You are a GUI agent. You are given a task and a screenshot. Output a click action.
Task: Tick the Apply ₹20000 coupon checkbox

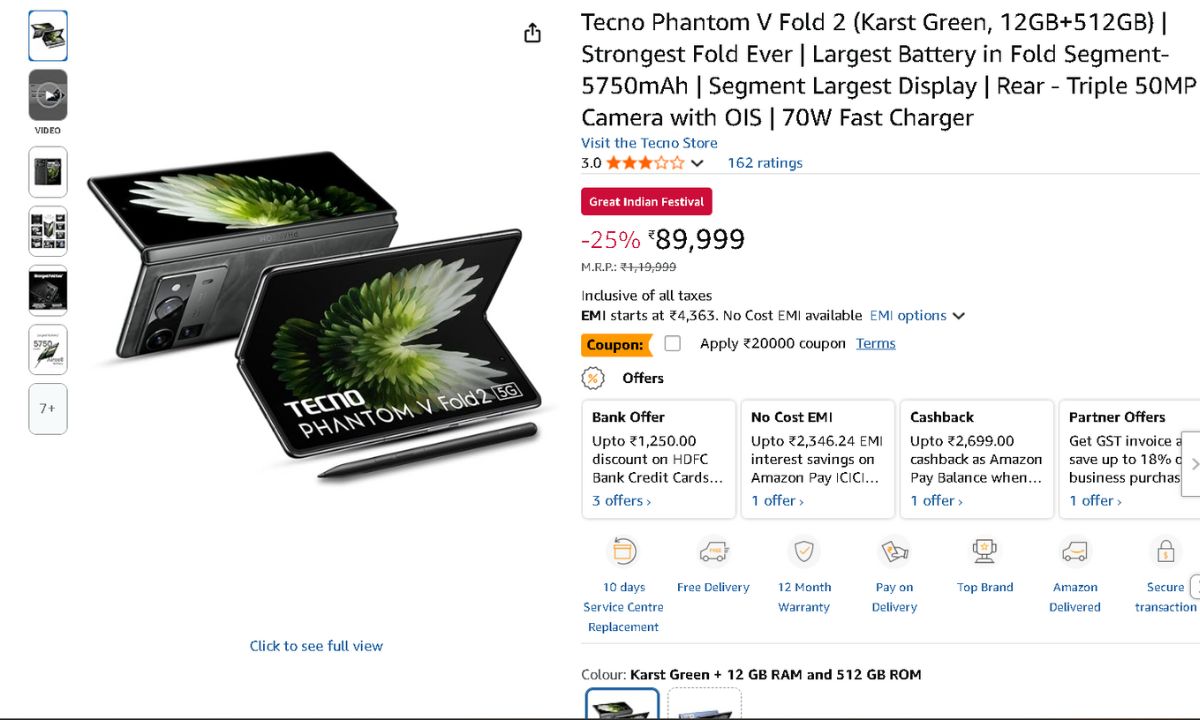(x=673, y=344)
